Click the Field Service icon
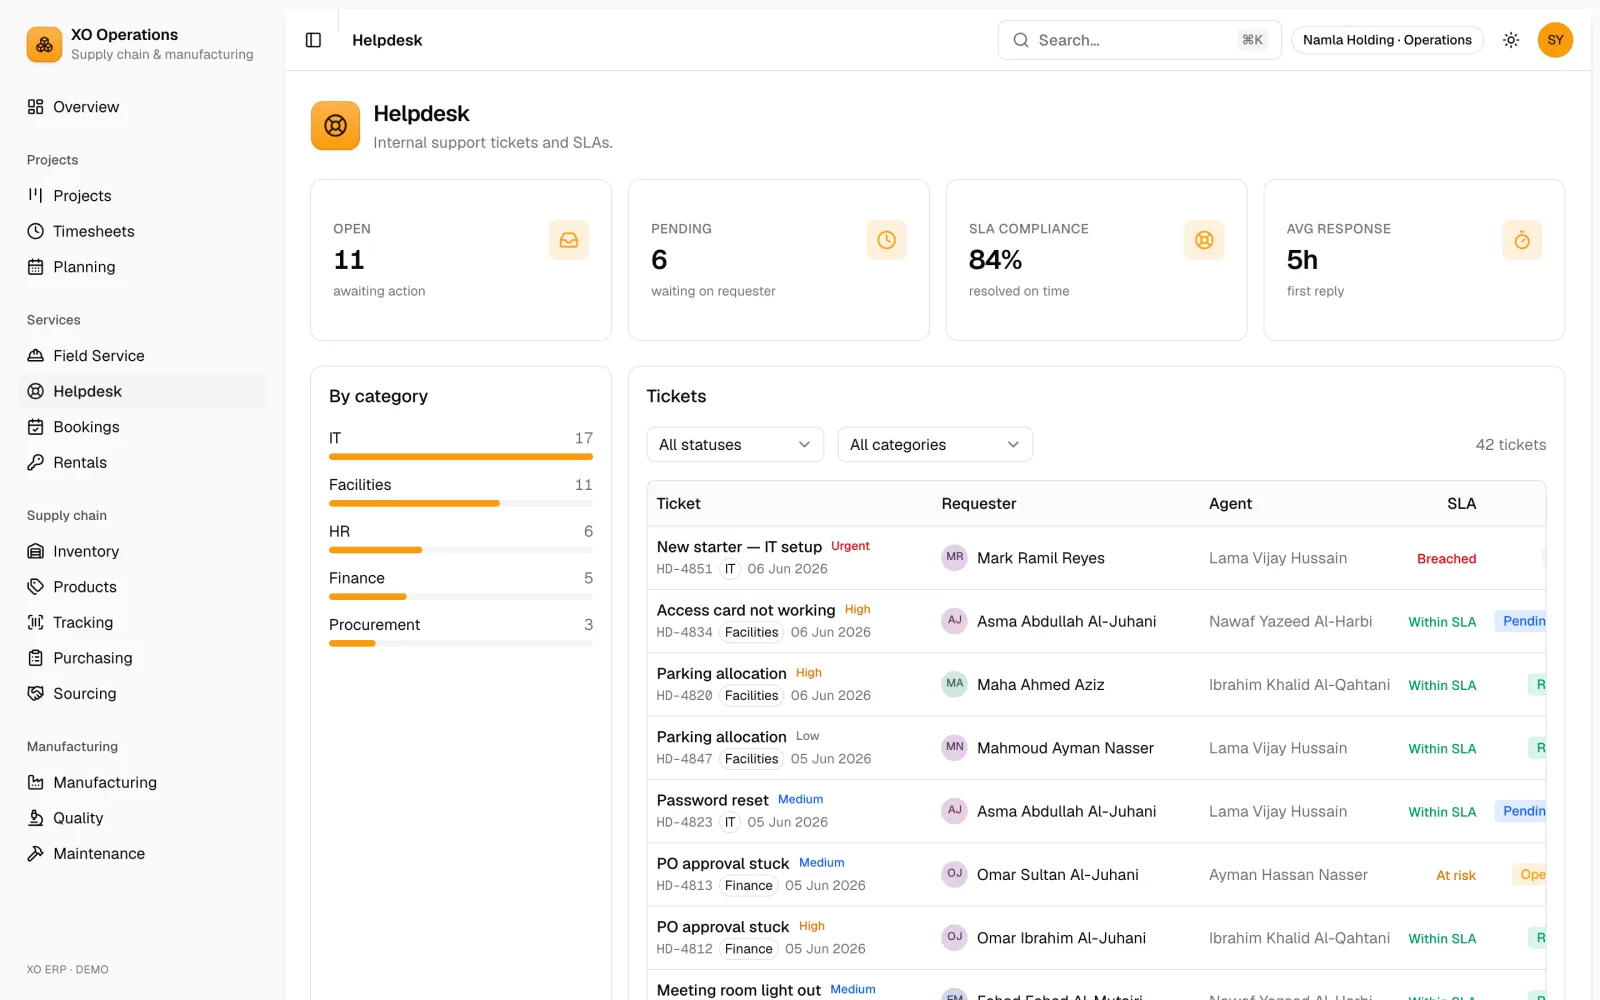 [x=36, y=355]
